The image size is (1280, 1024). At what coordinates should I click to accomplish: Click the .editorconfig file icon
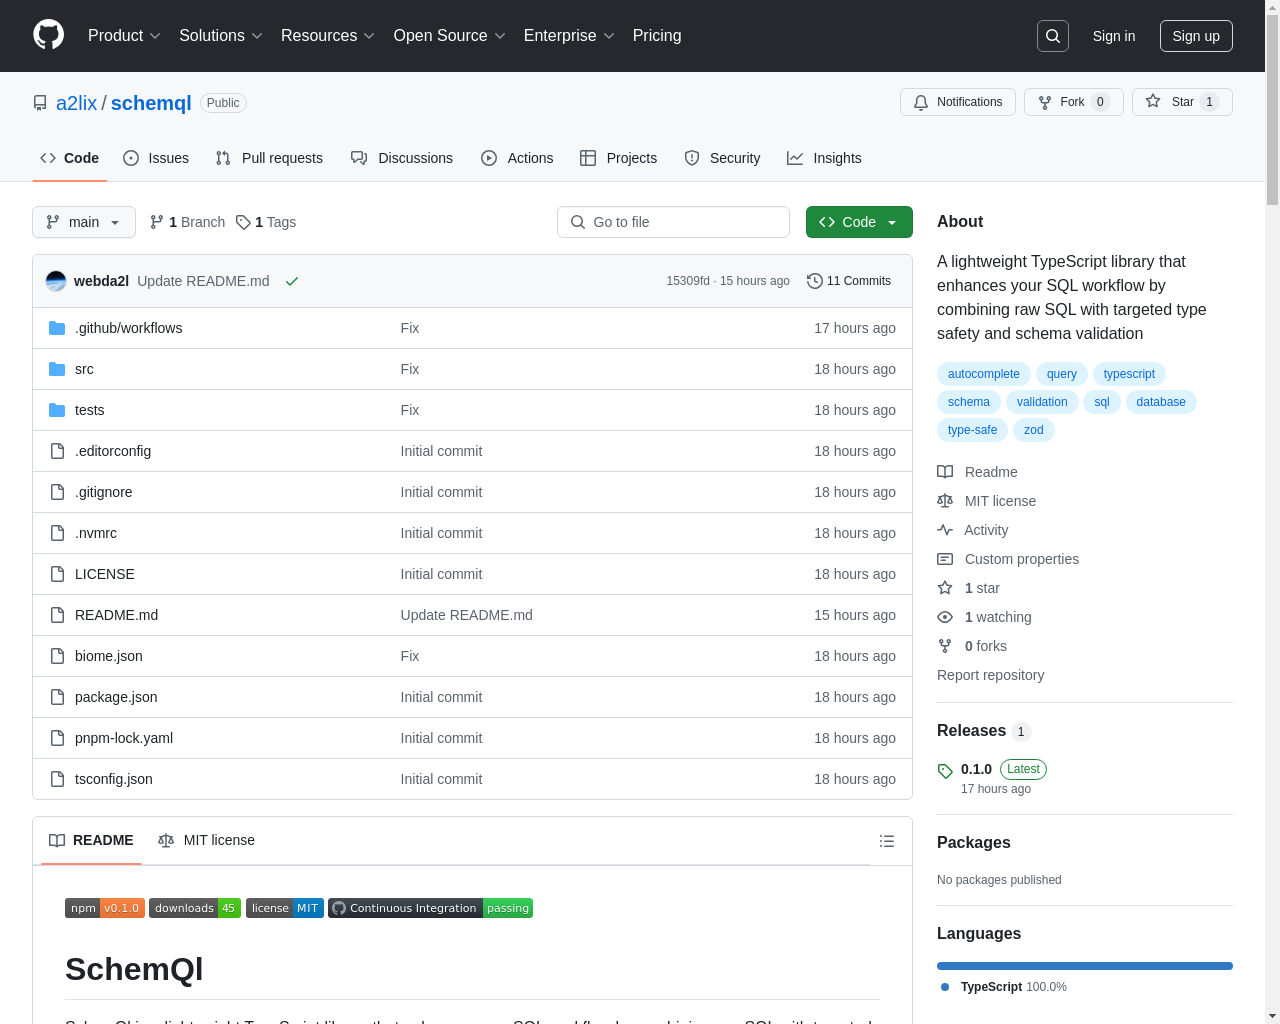pos(57,451)
